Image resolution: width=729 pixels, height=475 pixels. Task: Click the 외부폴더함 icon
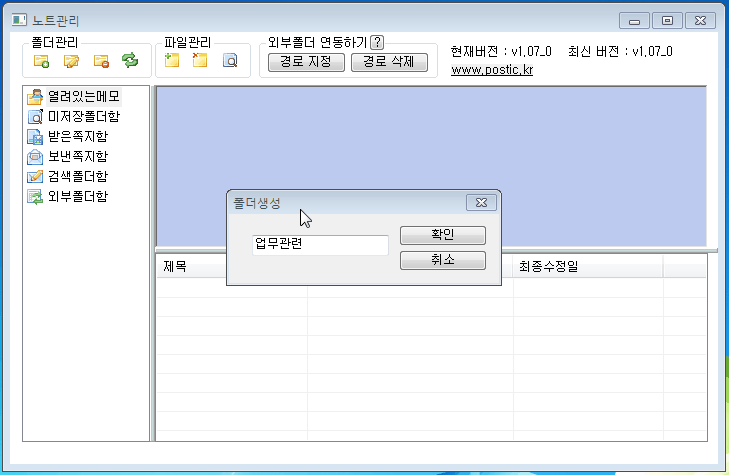(x=35, y=197)
